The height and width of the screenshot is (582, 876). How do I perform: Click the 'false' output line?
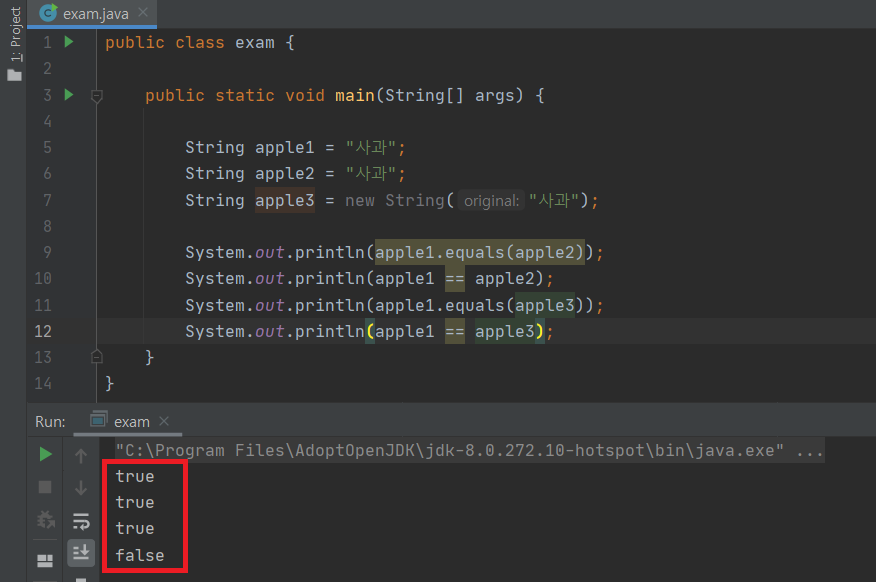point(140,555)
